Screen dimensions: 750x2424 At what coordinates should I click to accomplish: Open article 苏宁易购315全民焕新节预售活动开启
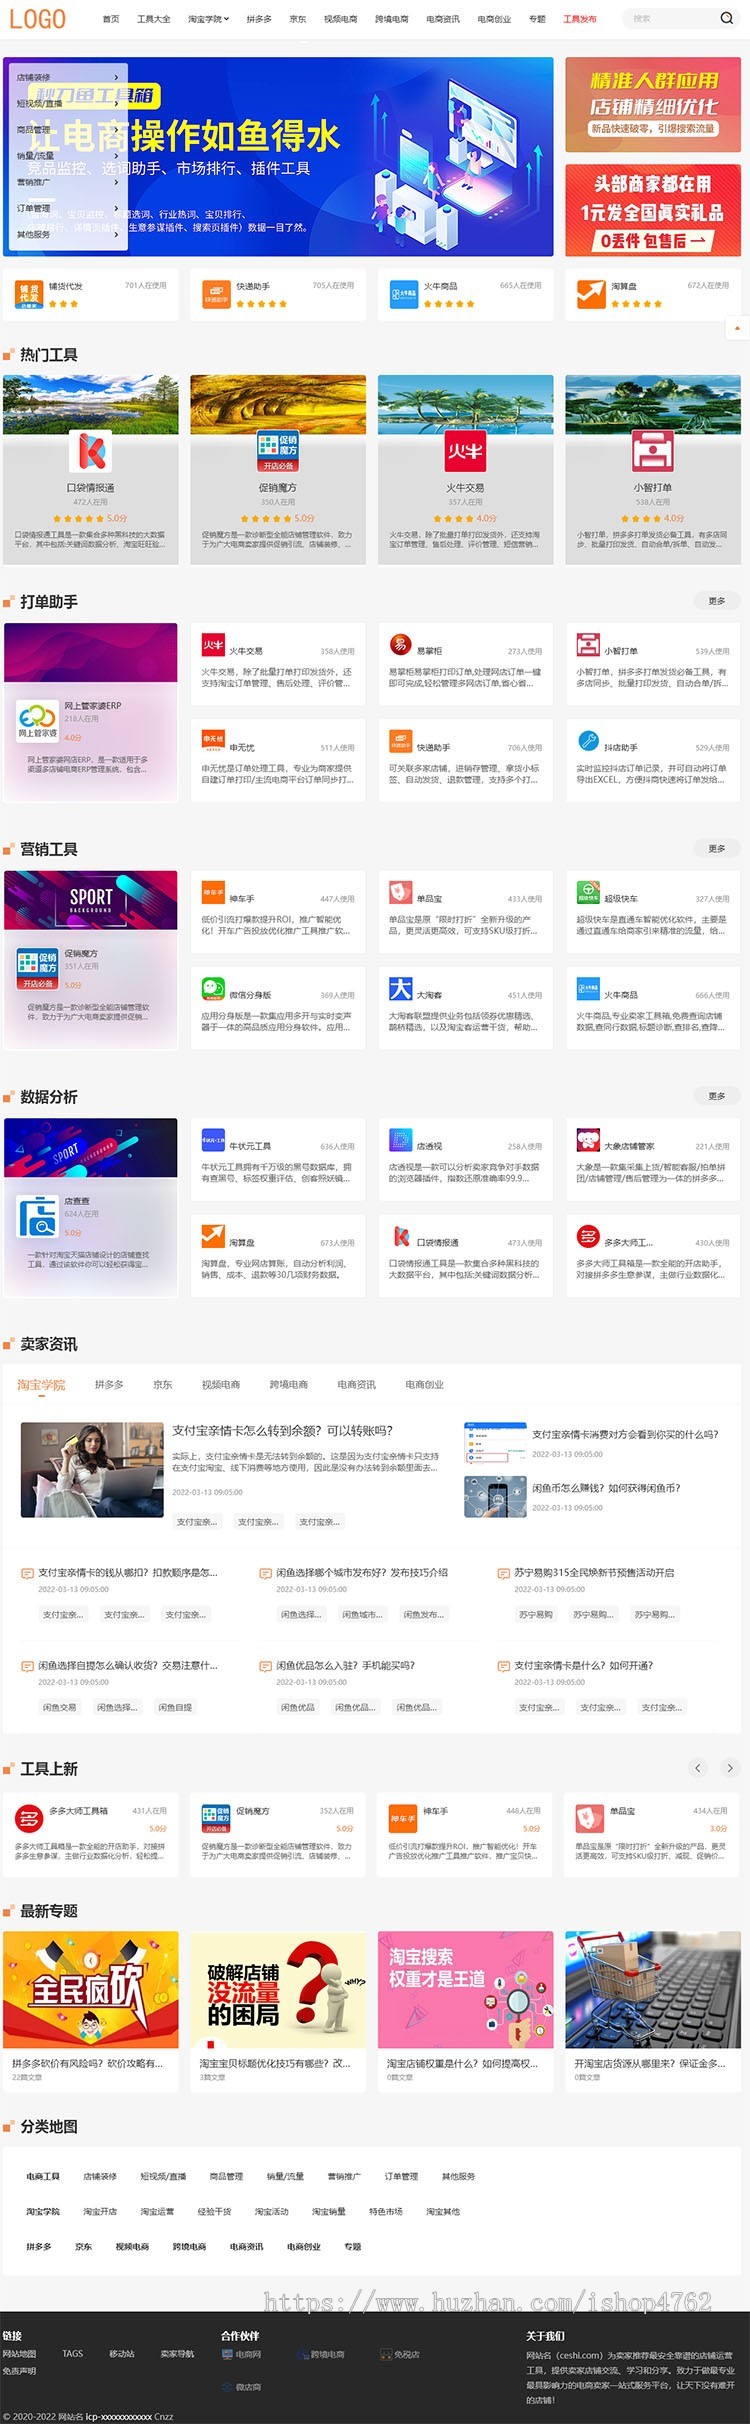[x=594, y=1573]
